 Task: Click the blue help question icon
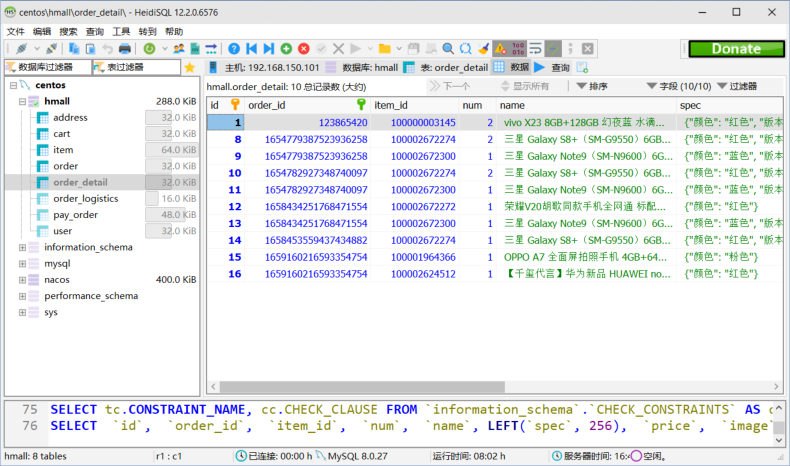tap(234, 49)
